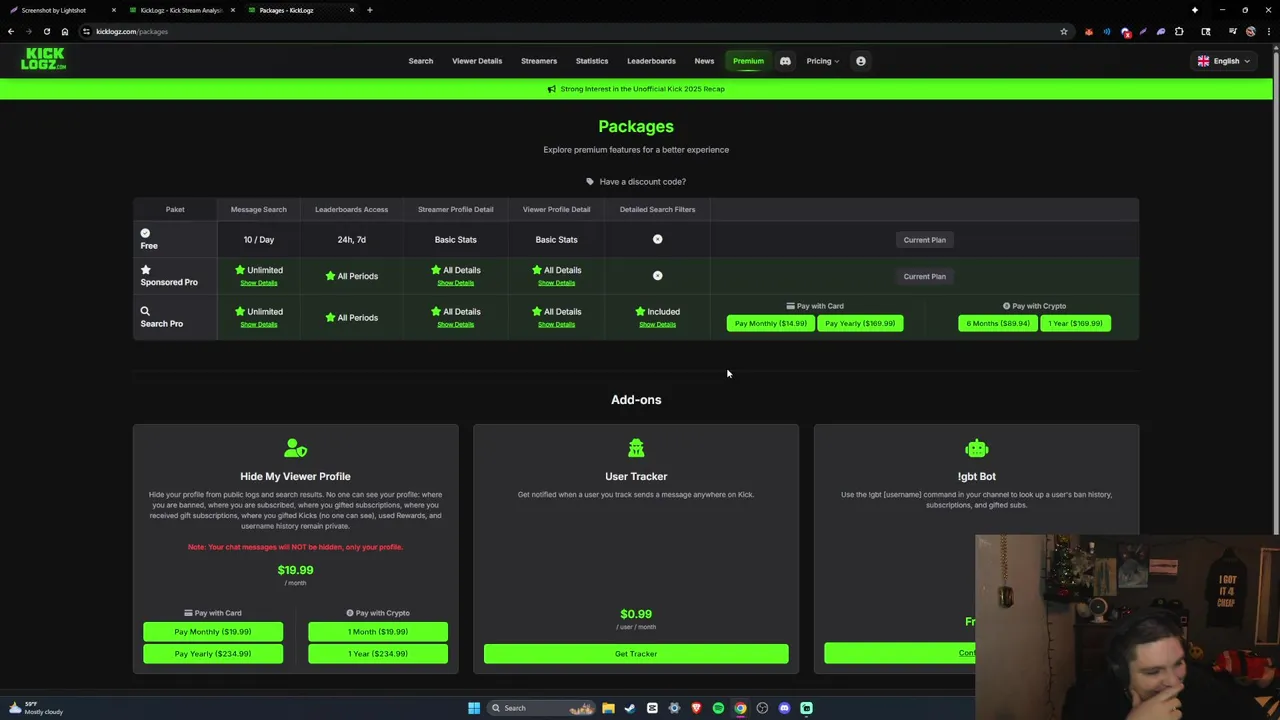Click Current Plan in the Sponsored Pro row
The height and width of the screenshot is (720, 1280).
point(924,276)
